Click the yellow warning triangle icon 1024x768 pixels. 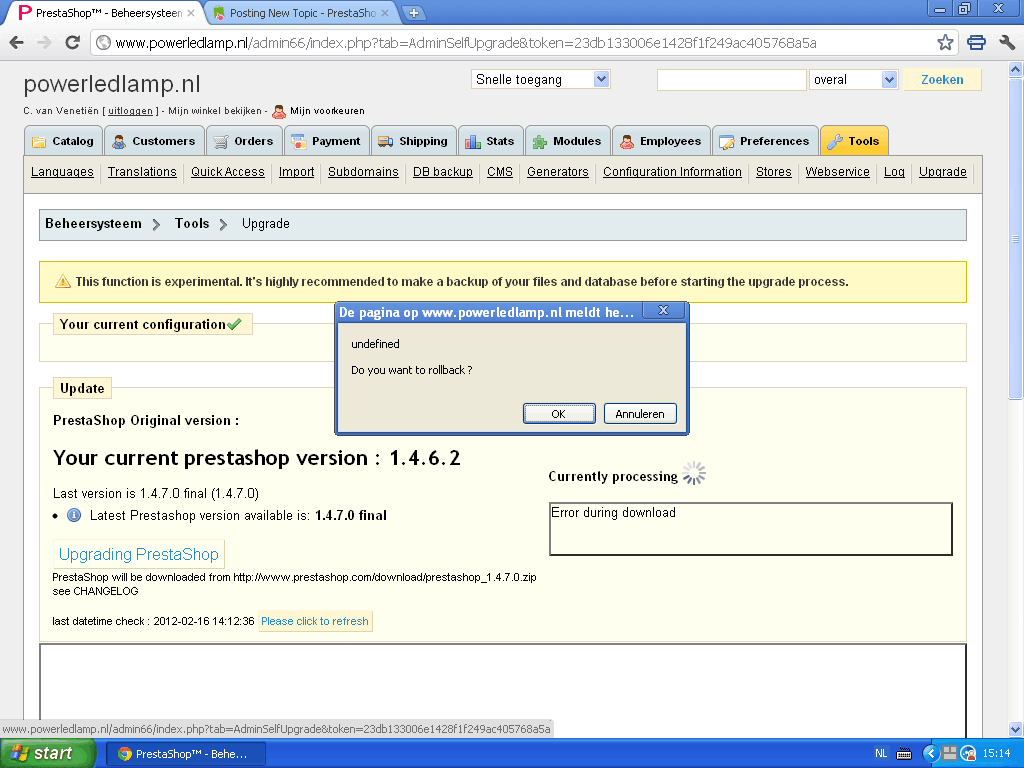[x=63, y=281]
